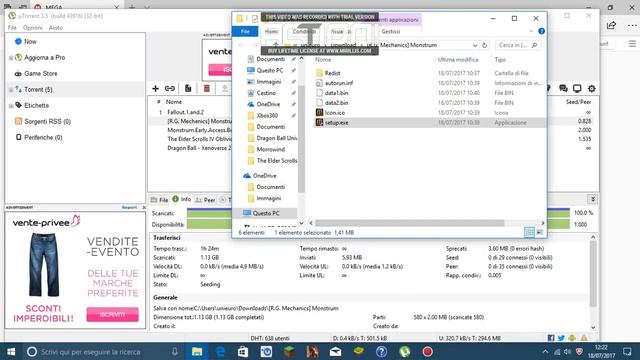
Task: Click the warning triangle in status bar
Action: (584, 338)
